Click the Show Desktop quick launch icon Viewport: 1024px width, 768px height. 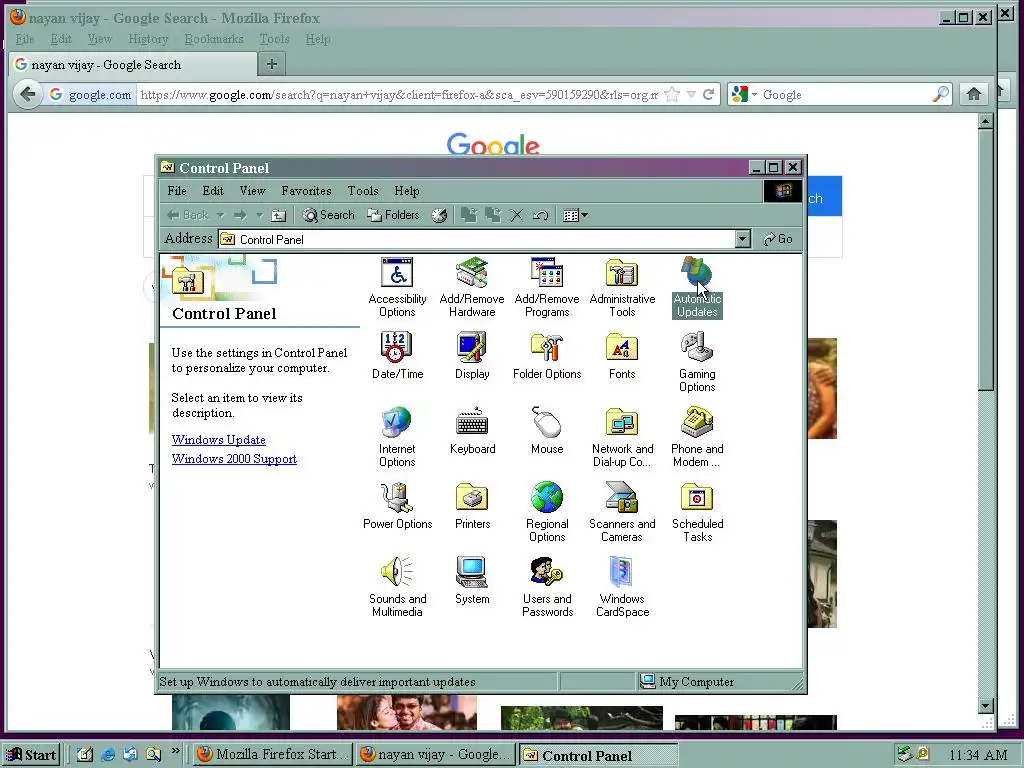(x=84, y=755)
